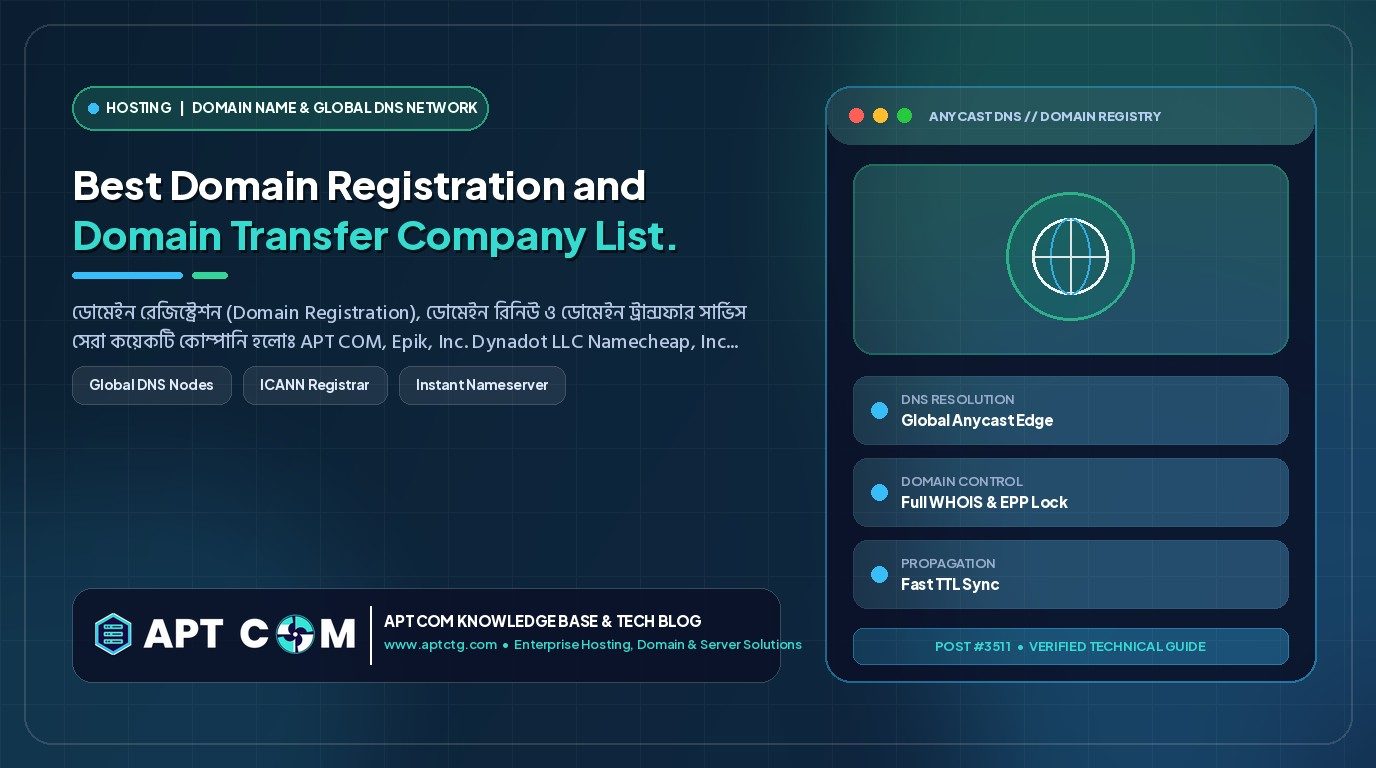Click the 'Full WHOIS & EPP Lock' text
1376x768 pixels.
[984, 503]
